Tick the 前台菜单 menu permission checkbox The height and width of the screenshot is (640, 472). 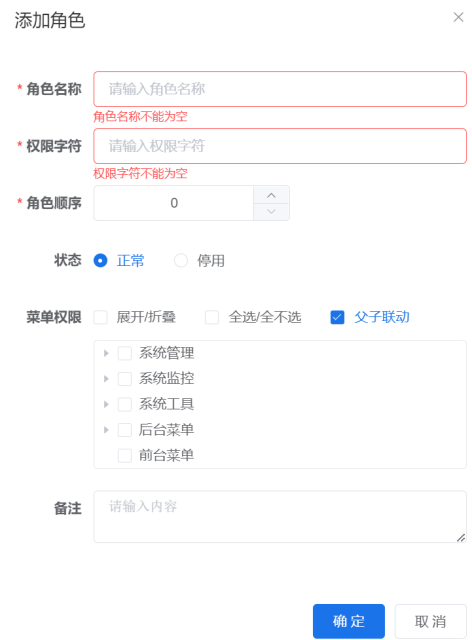click(x=125, y=456)
